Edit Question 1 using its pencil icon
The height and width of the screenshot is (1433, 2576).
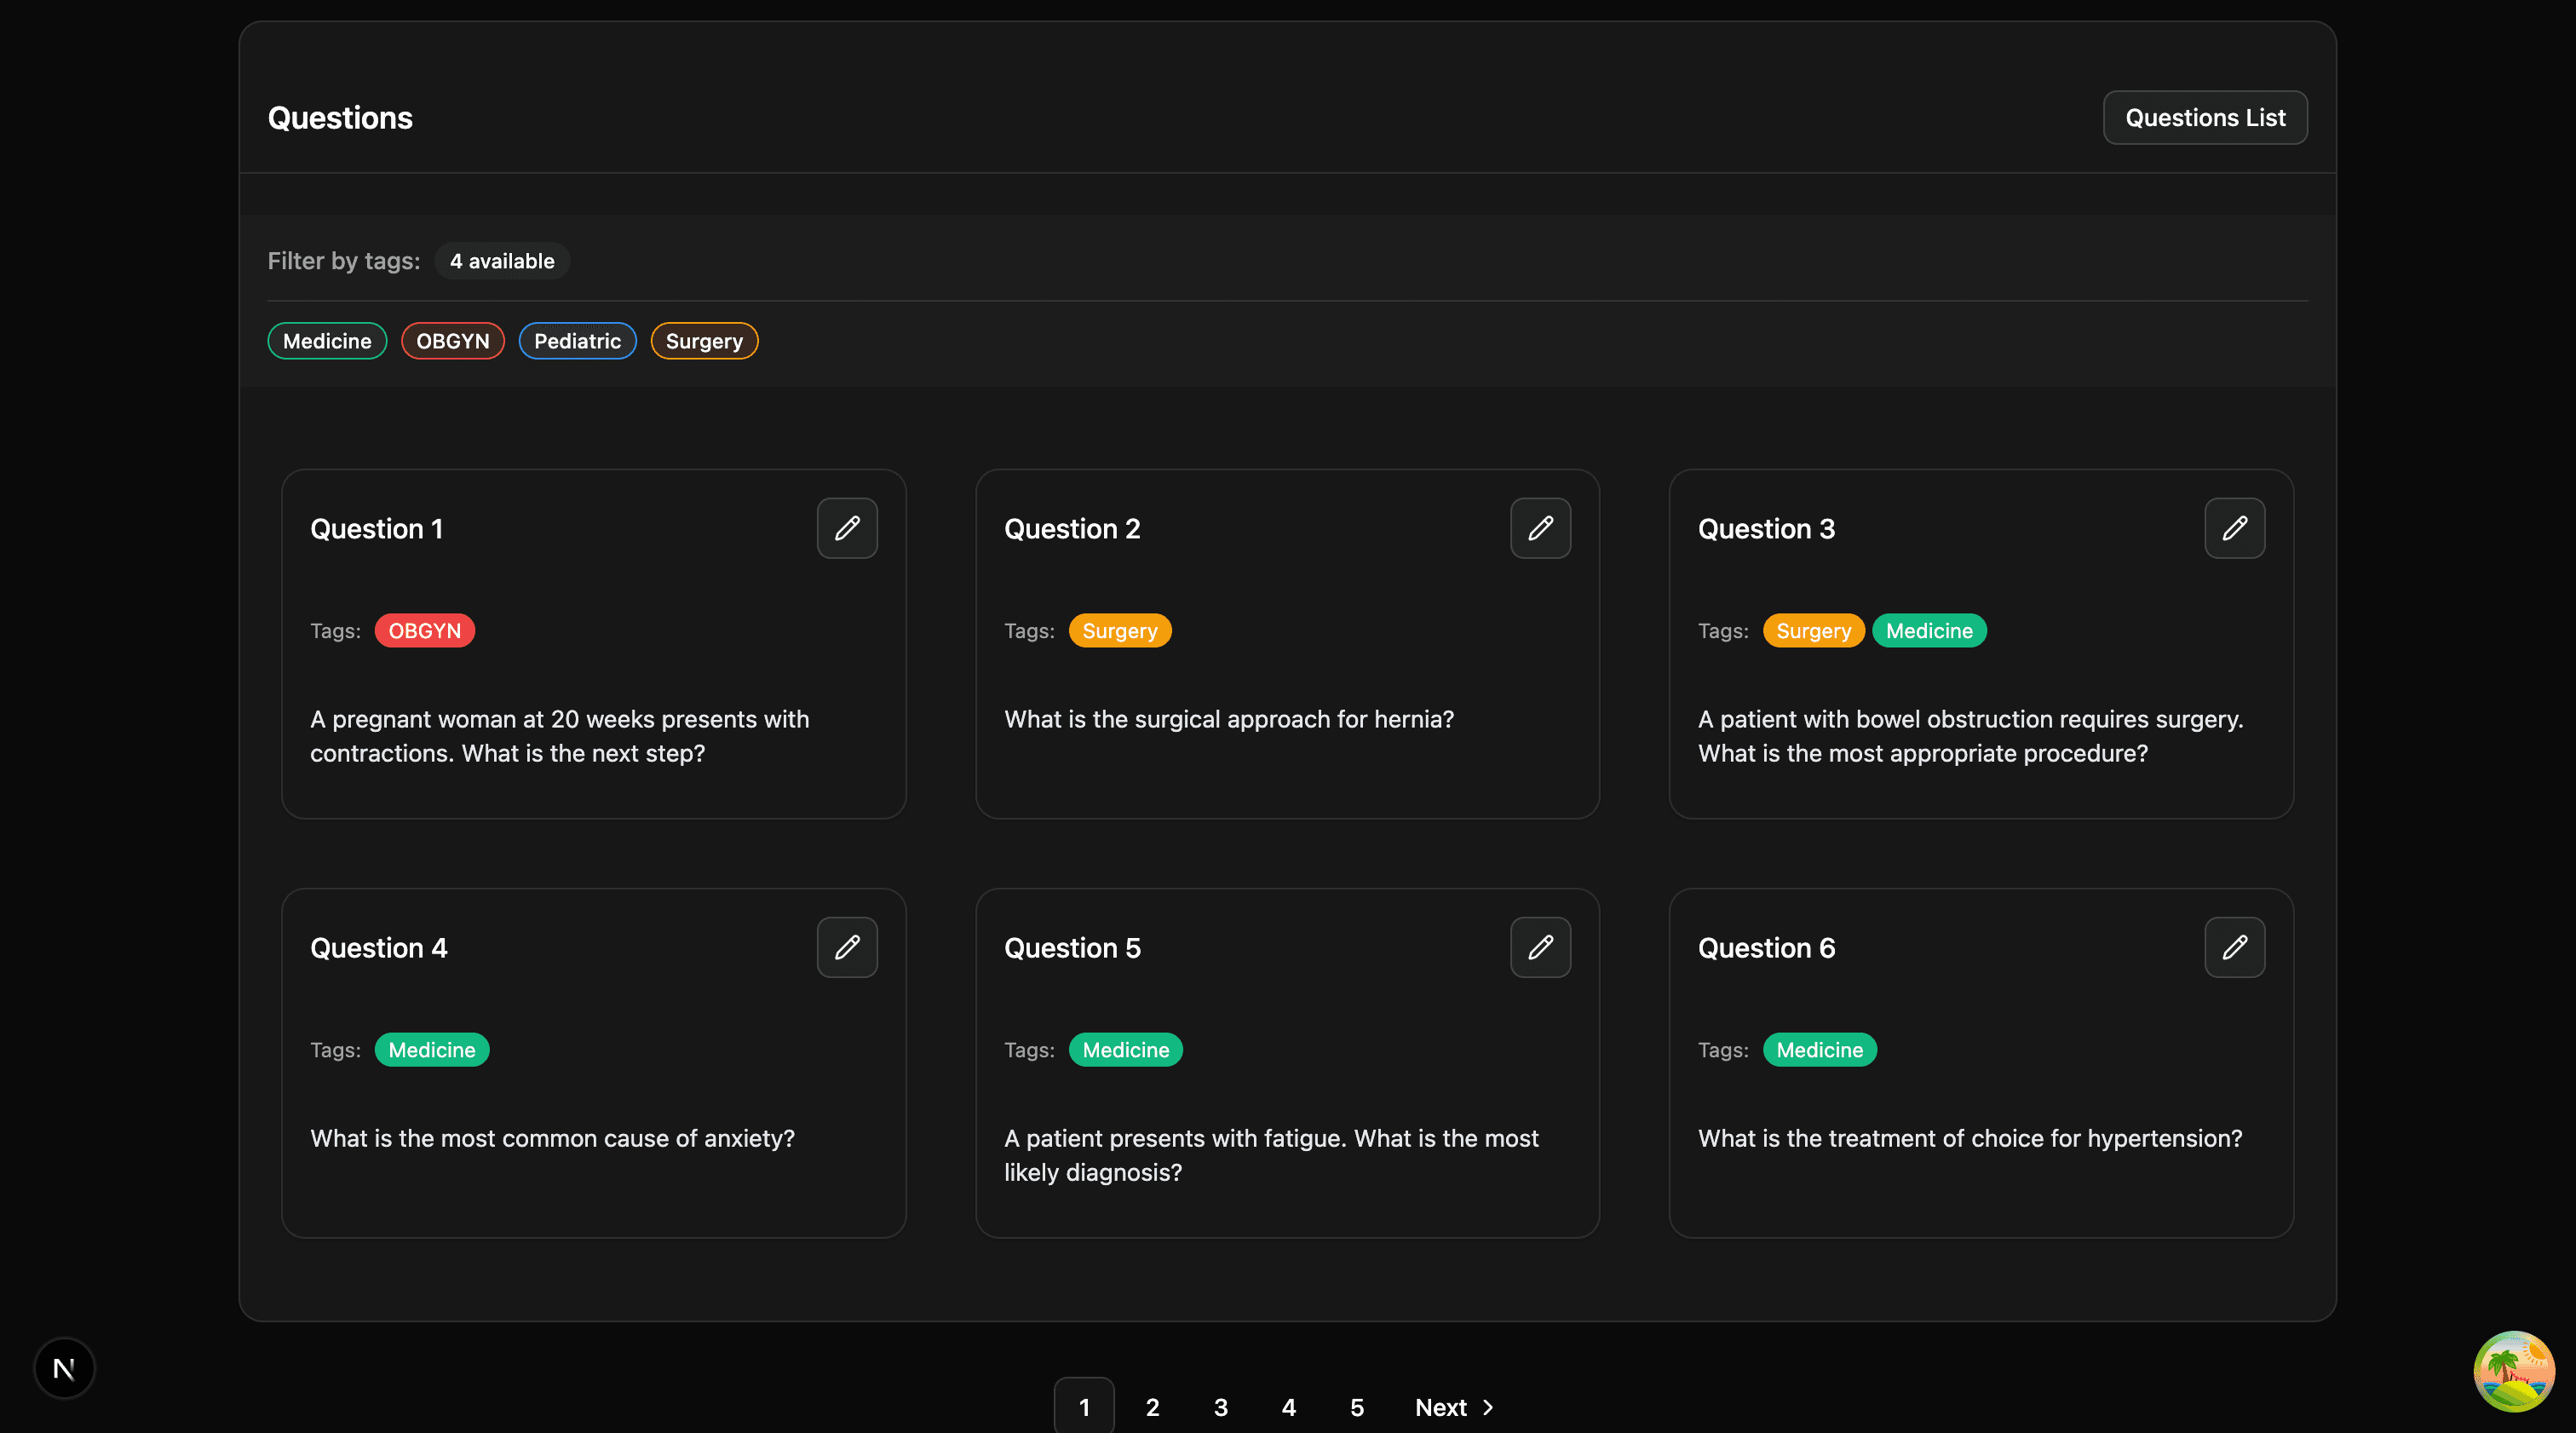click(846, 528)
